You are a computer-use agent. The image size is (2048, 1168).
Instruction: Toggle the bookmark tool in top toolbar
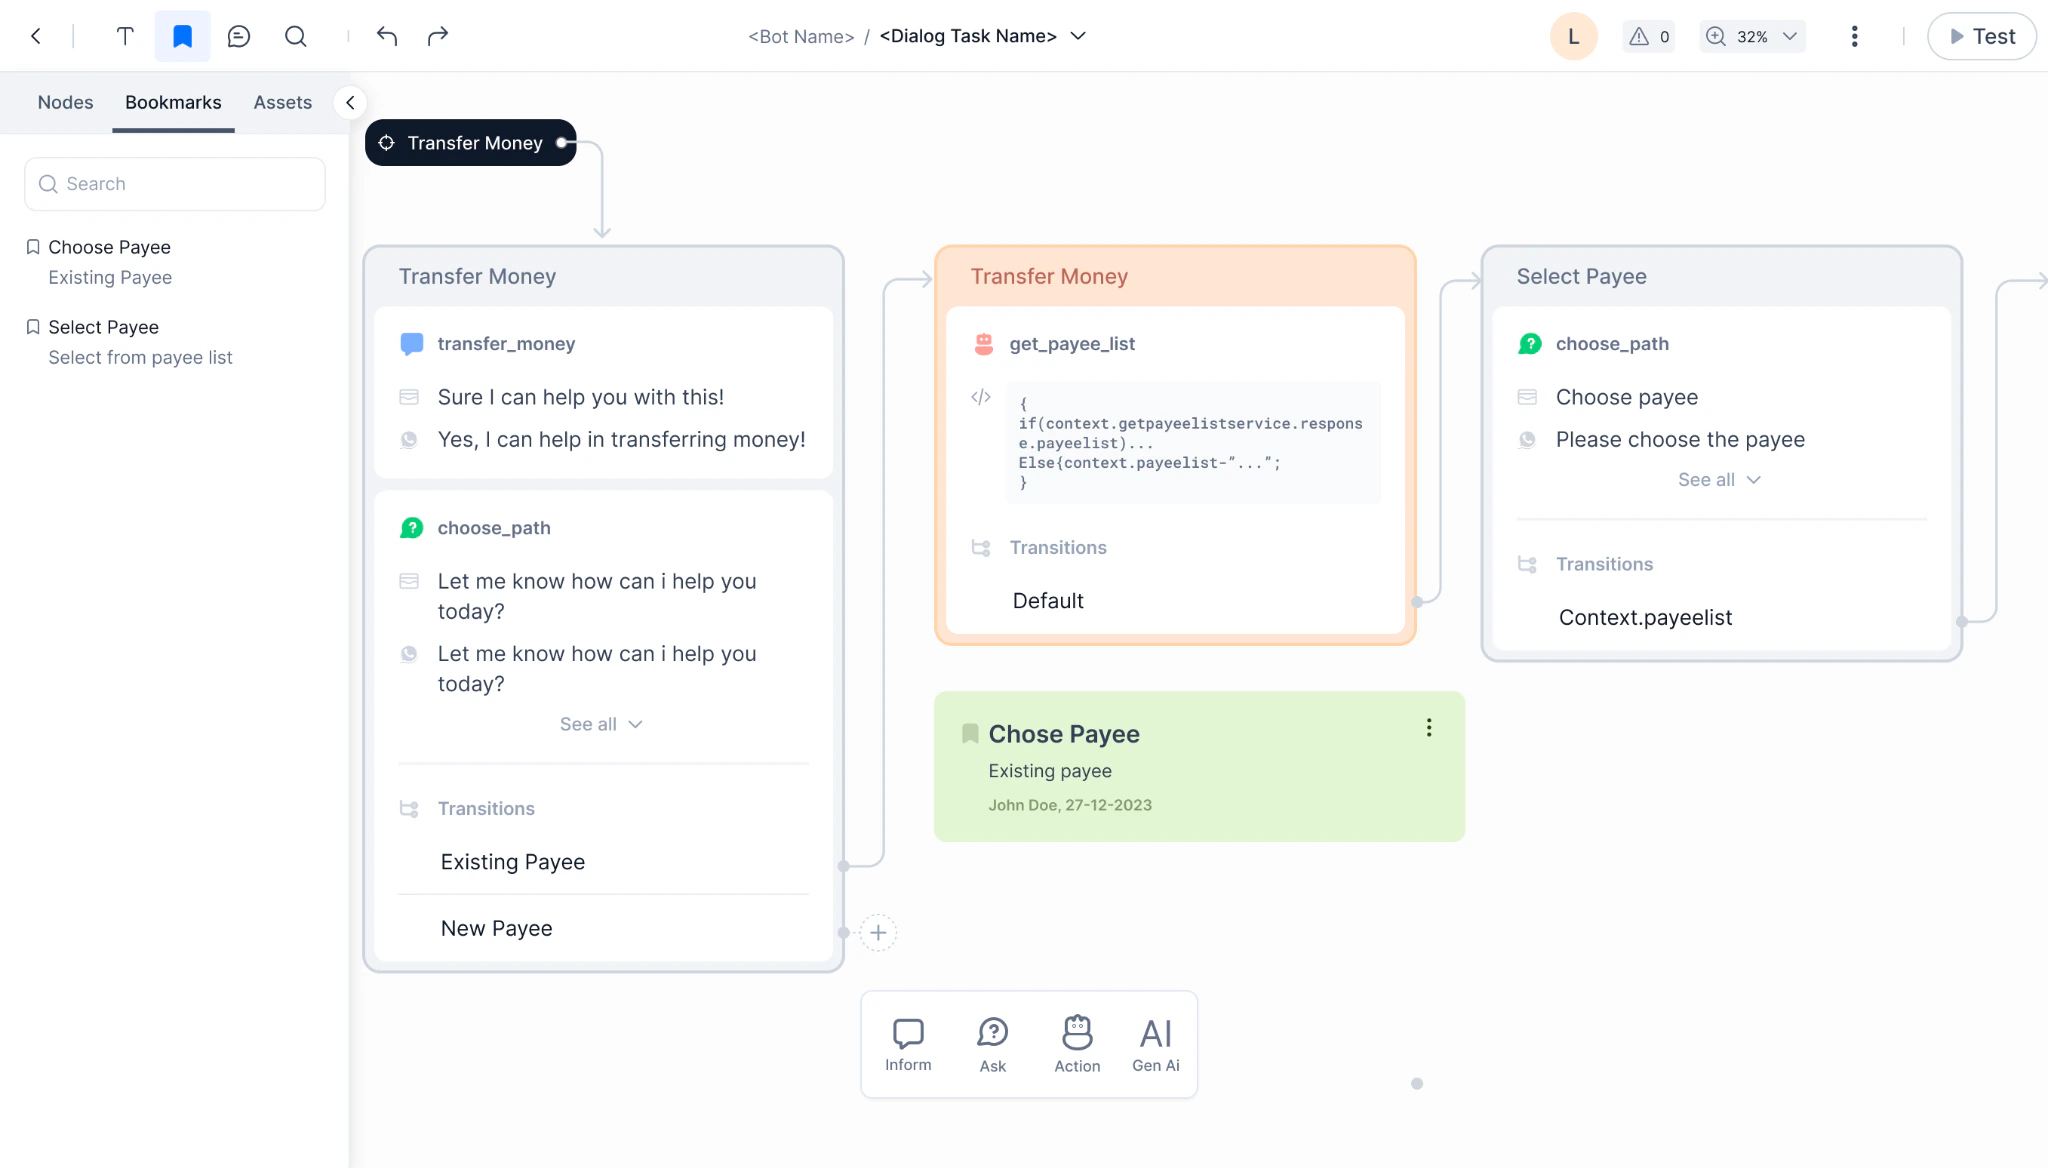tap(182, 37)
